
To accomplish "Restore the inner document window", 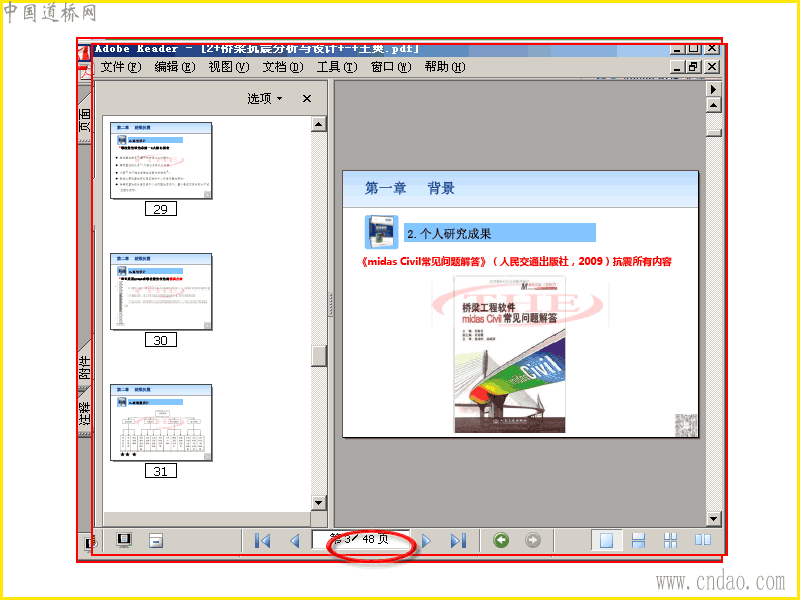I will 693,67.
